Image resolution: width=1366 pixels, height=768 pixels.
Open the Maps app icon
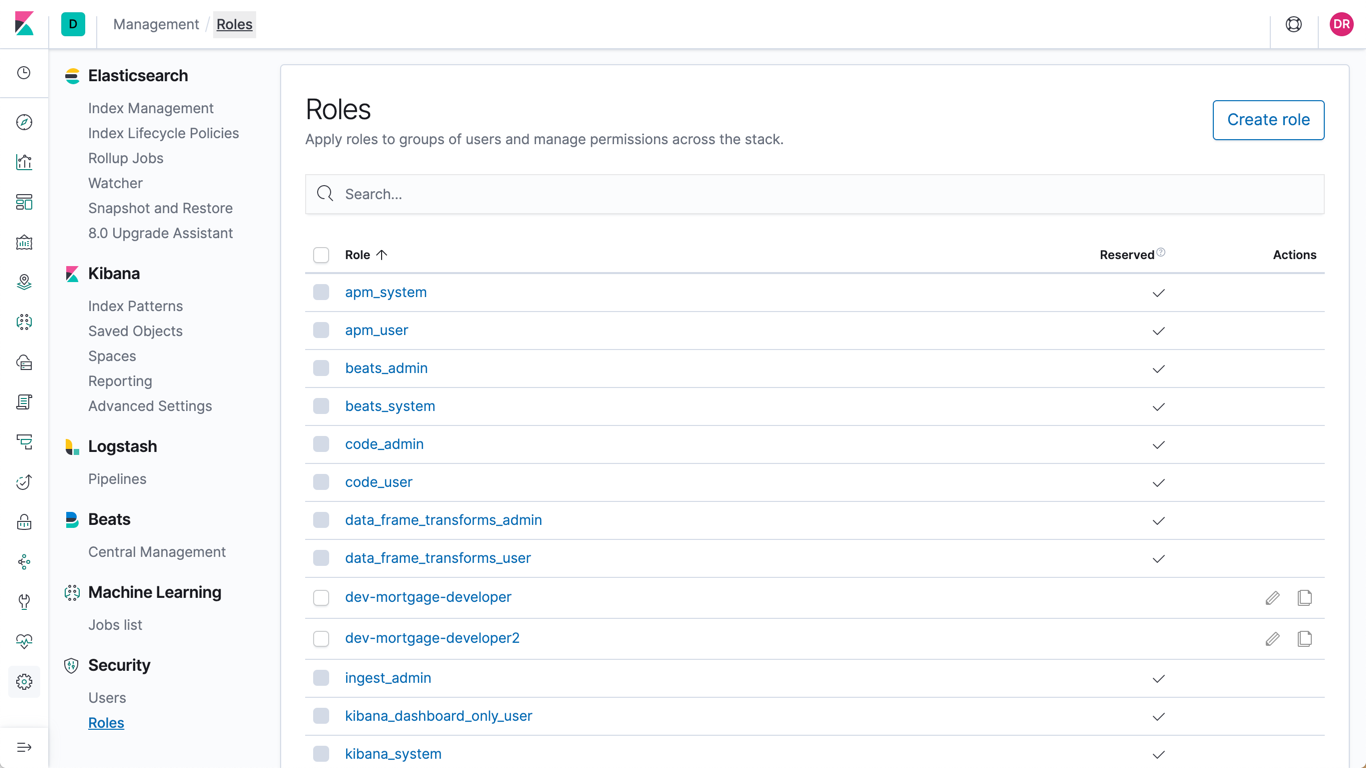[24, 282]
